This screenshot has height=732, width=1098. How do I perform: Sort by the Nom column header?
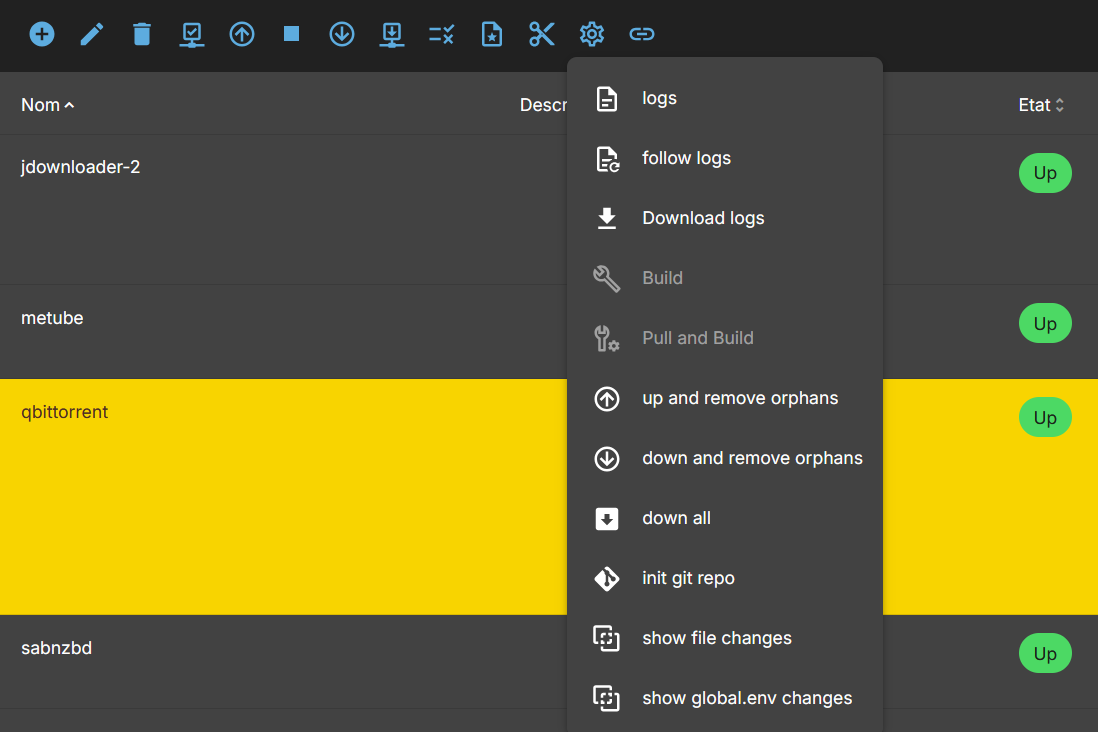click(48, 105)
